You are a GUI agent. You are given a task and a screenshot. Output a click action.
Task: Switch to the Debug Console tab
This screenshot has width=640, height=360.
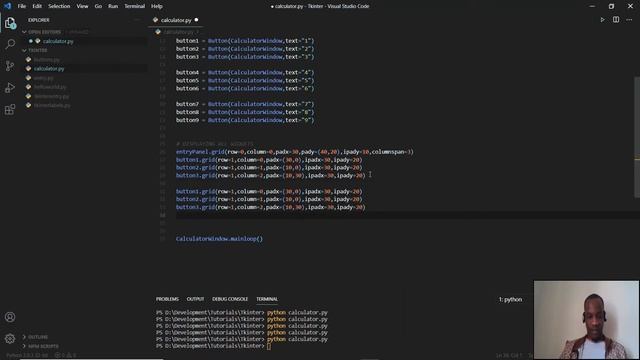pyautogui.click(x=230, y=299)
